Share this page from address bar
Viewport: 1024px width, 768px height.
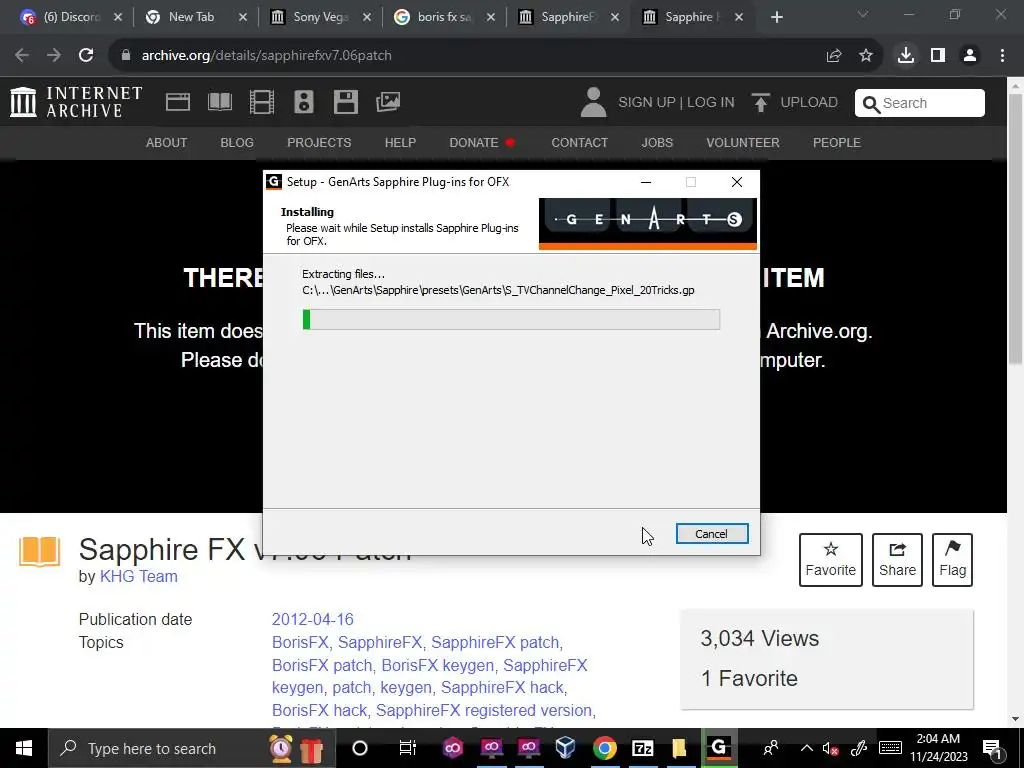point(834,56)
